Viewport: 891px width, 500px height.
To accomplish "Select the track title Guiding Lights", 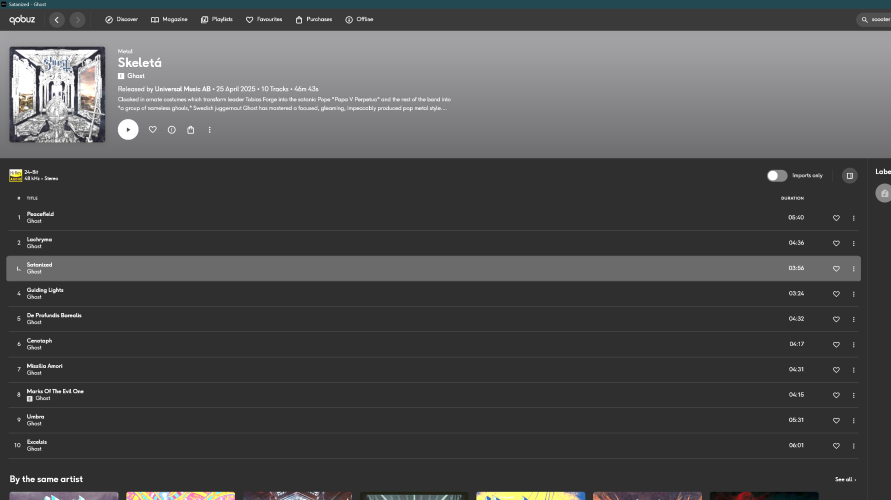I will [x=45, y=290].
